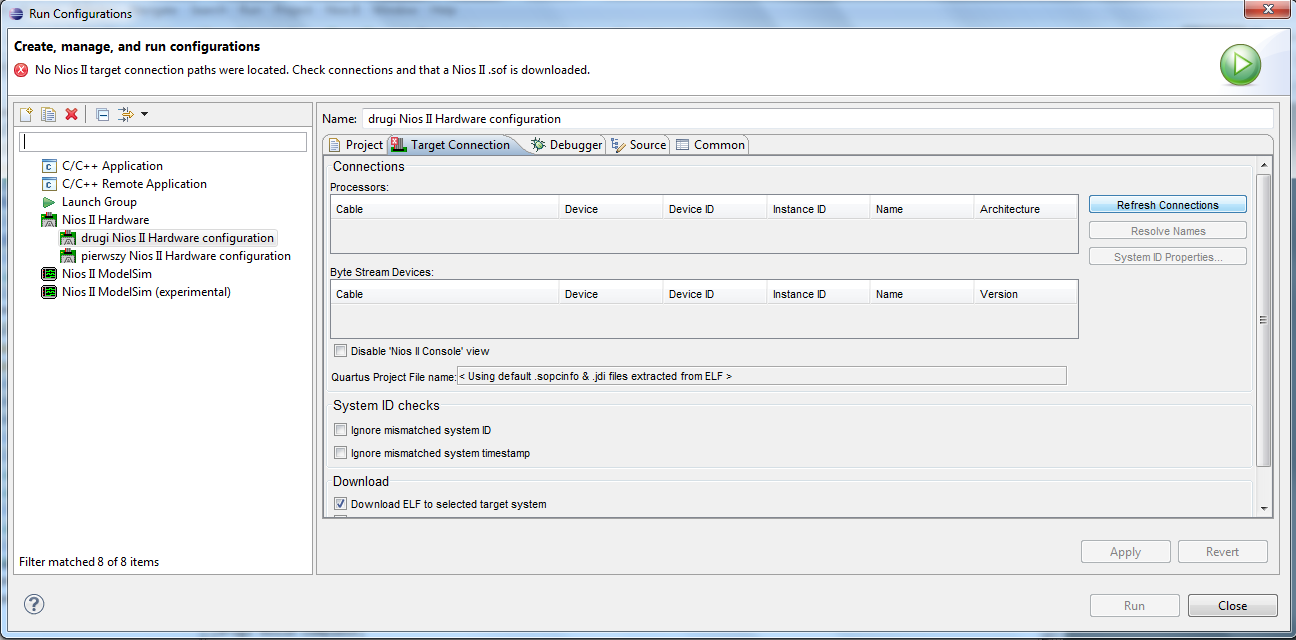Switch to the Common tab

point(711,145)
